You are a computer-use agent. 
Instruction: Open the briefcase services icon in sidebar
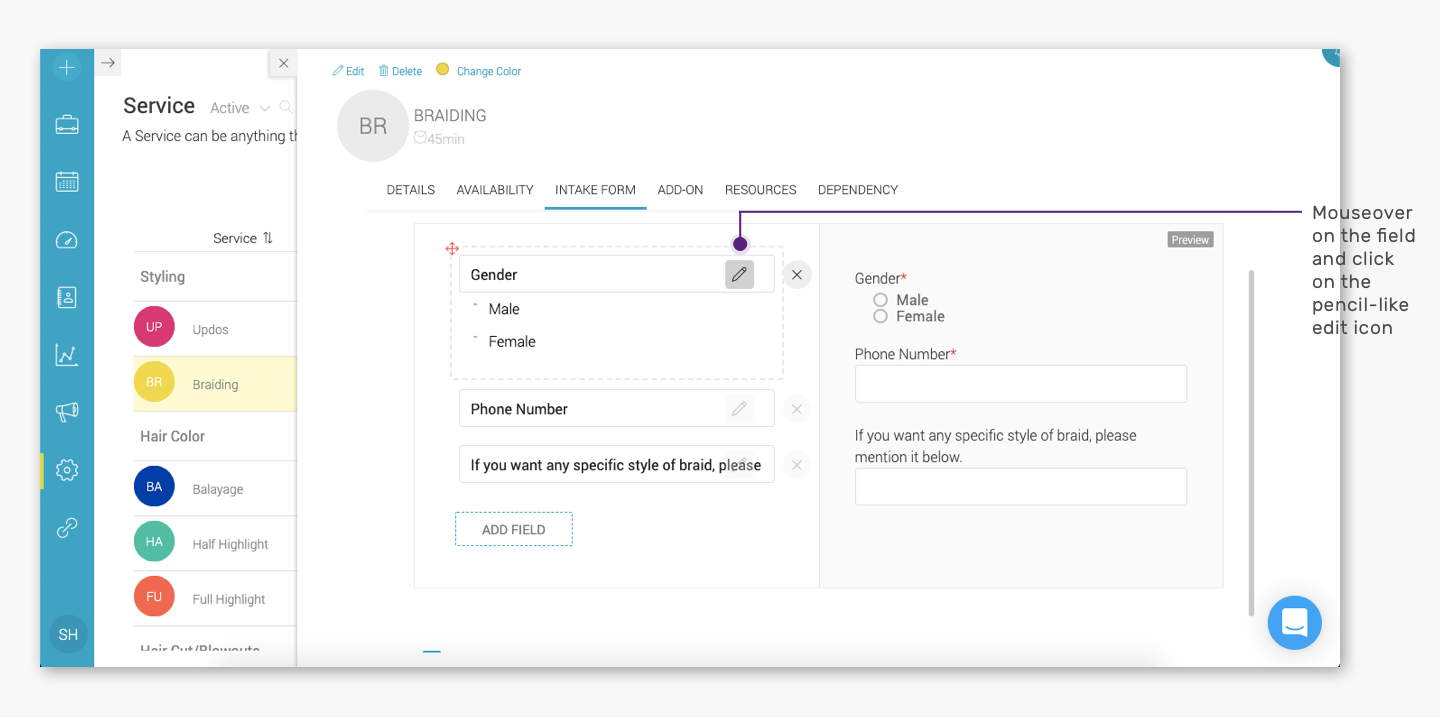(67, 125)
